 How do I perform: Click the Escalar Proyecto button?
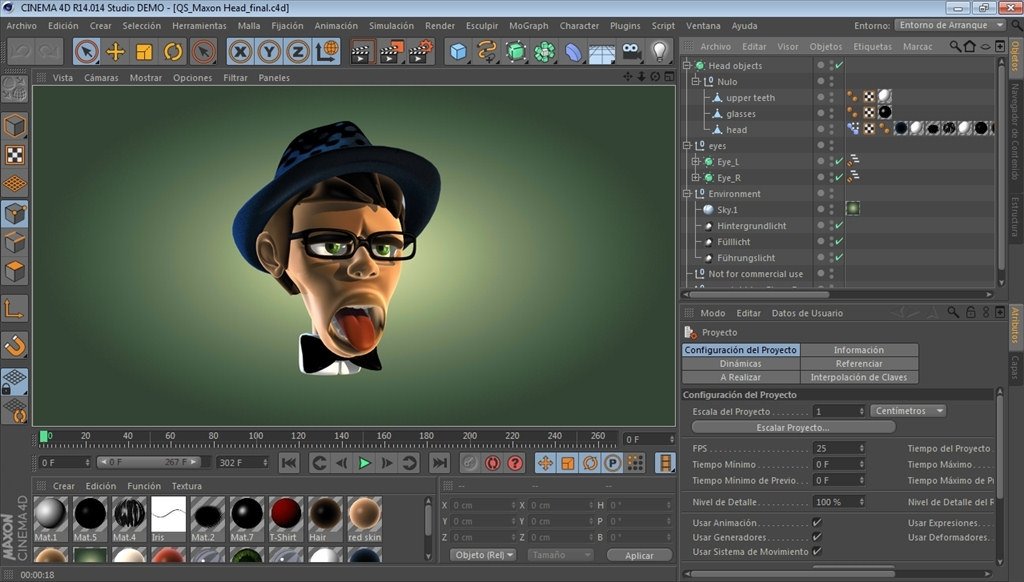pyautogui.click(x=793, y=427)
